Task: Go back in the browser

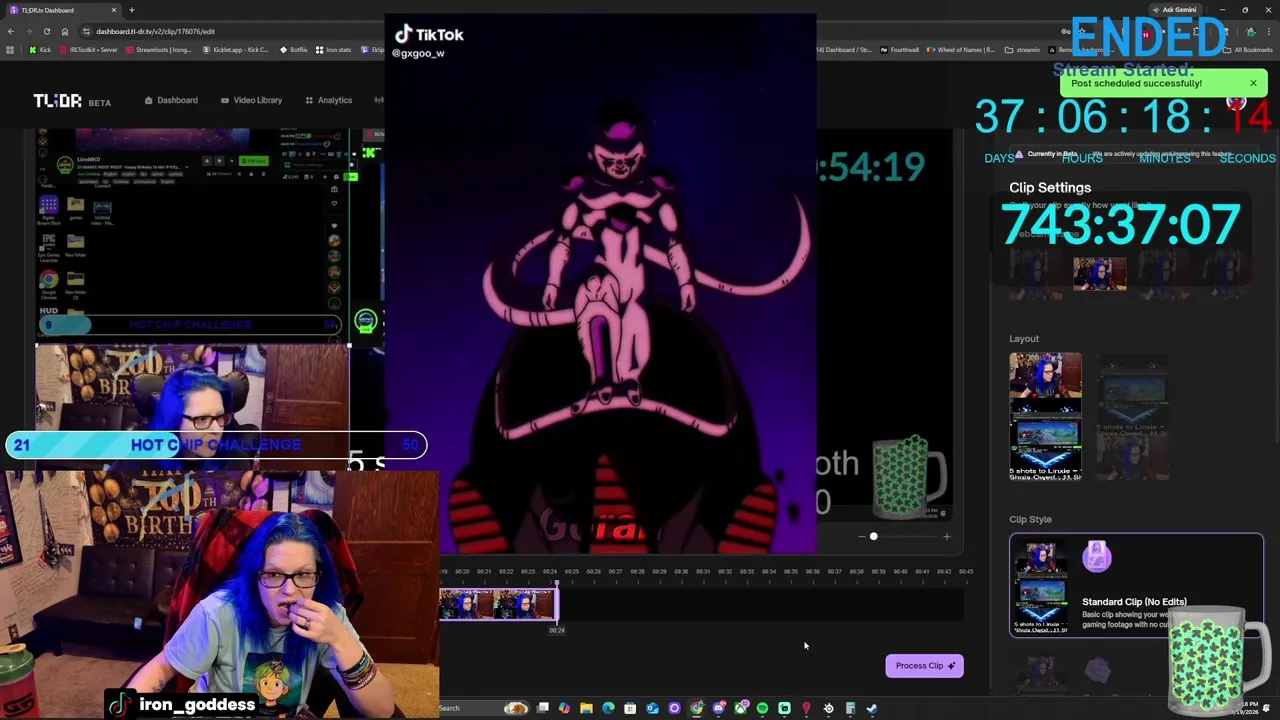Action: click(x=11, y=31)
